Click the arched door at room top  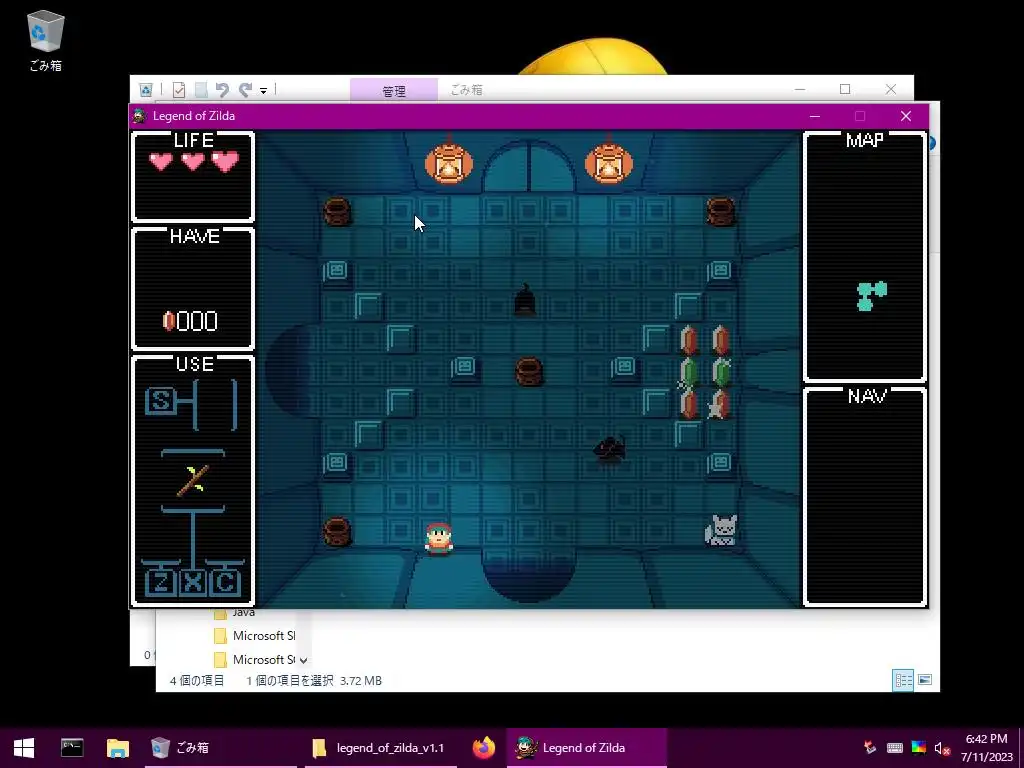(529, 167)
